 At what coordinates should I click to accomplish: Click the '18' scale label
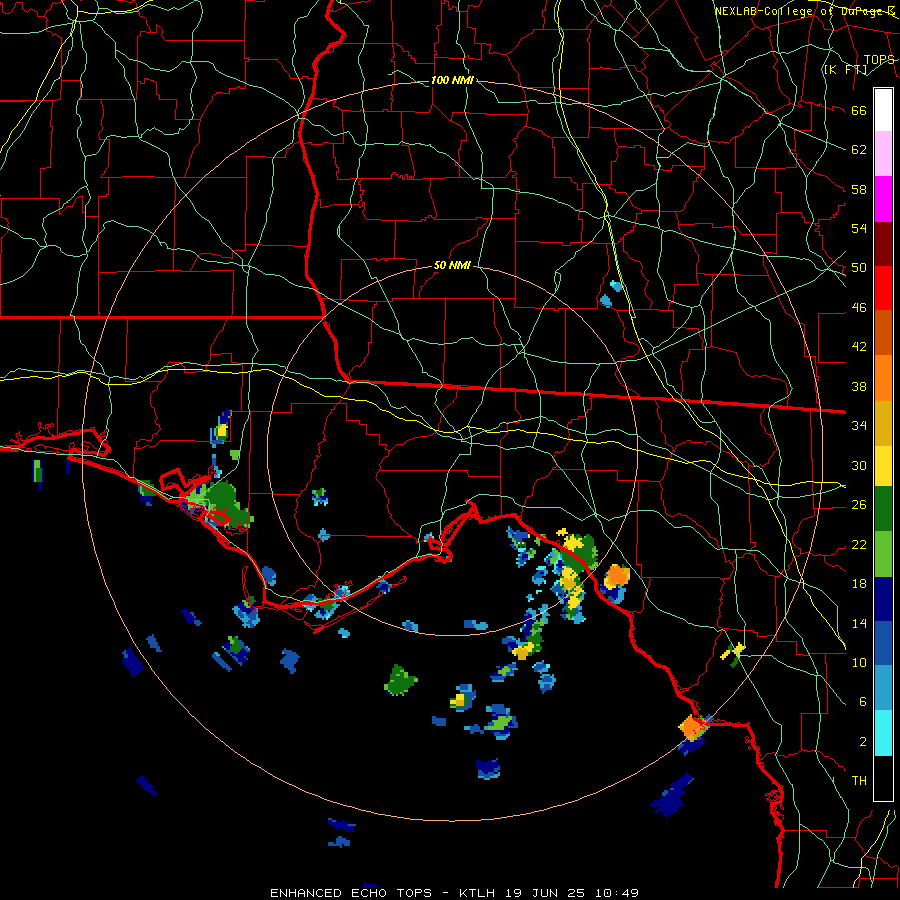point(859,584)
